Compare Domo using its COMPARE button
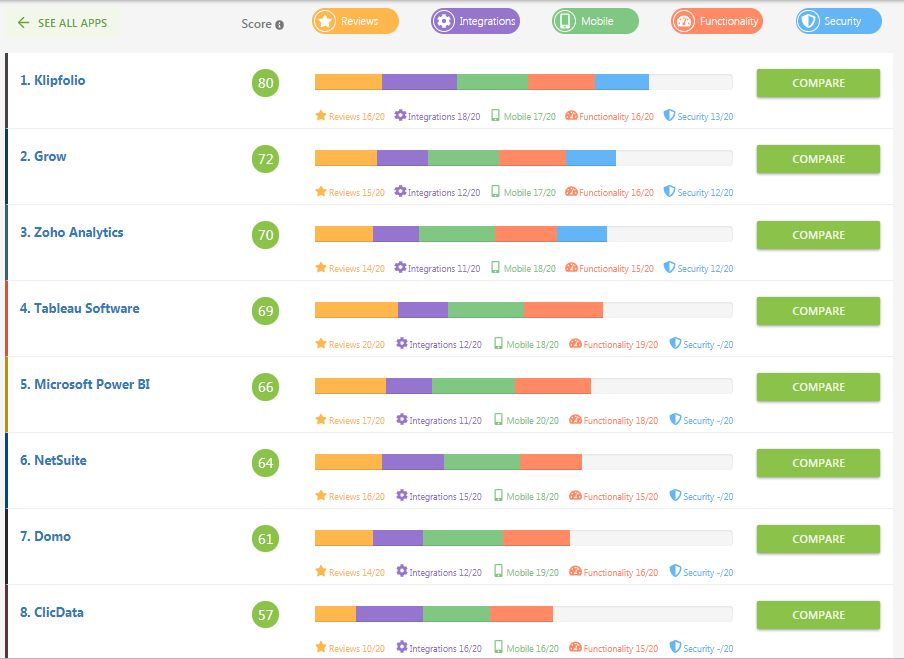Viewport: 904px width, 659px height. pyautogui.click(x=818, y=540)
